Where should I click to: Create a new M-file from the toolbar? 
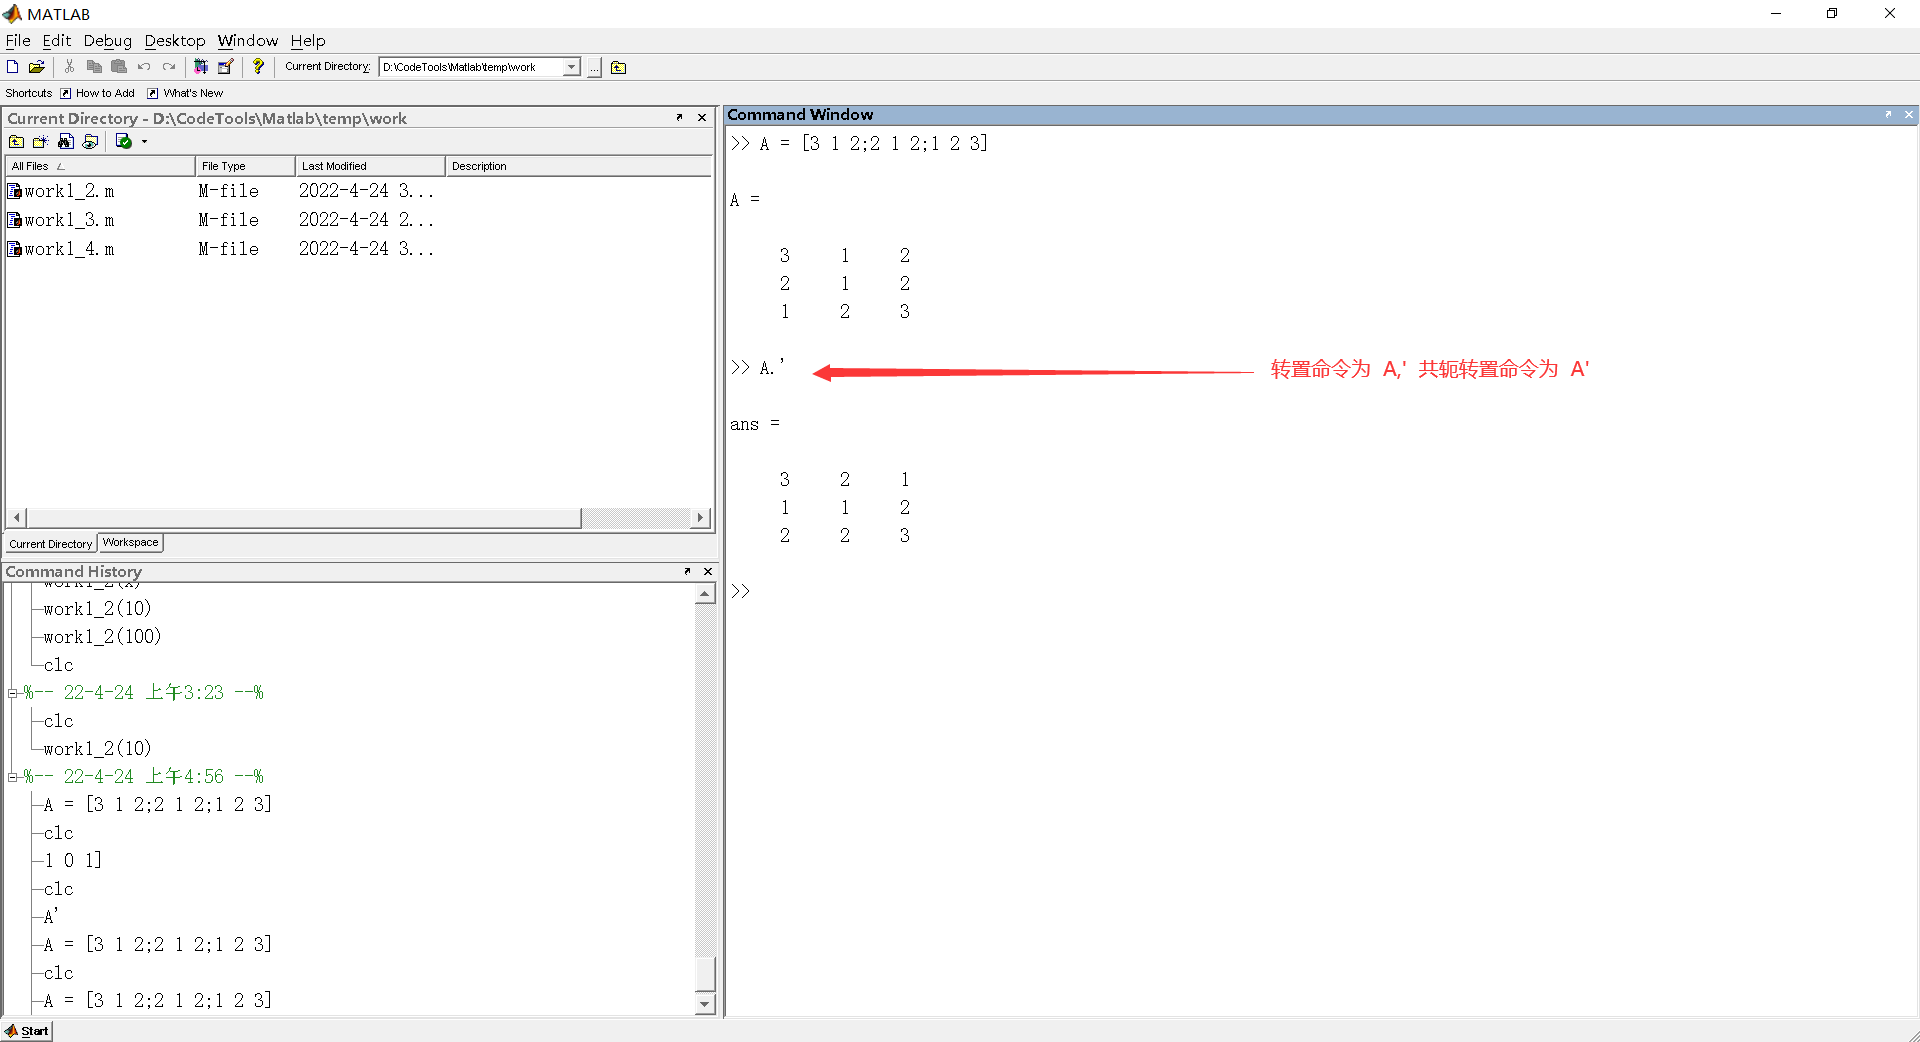coord(12,67)
